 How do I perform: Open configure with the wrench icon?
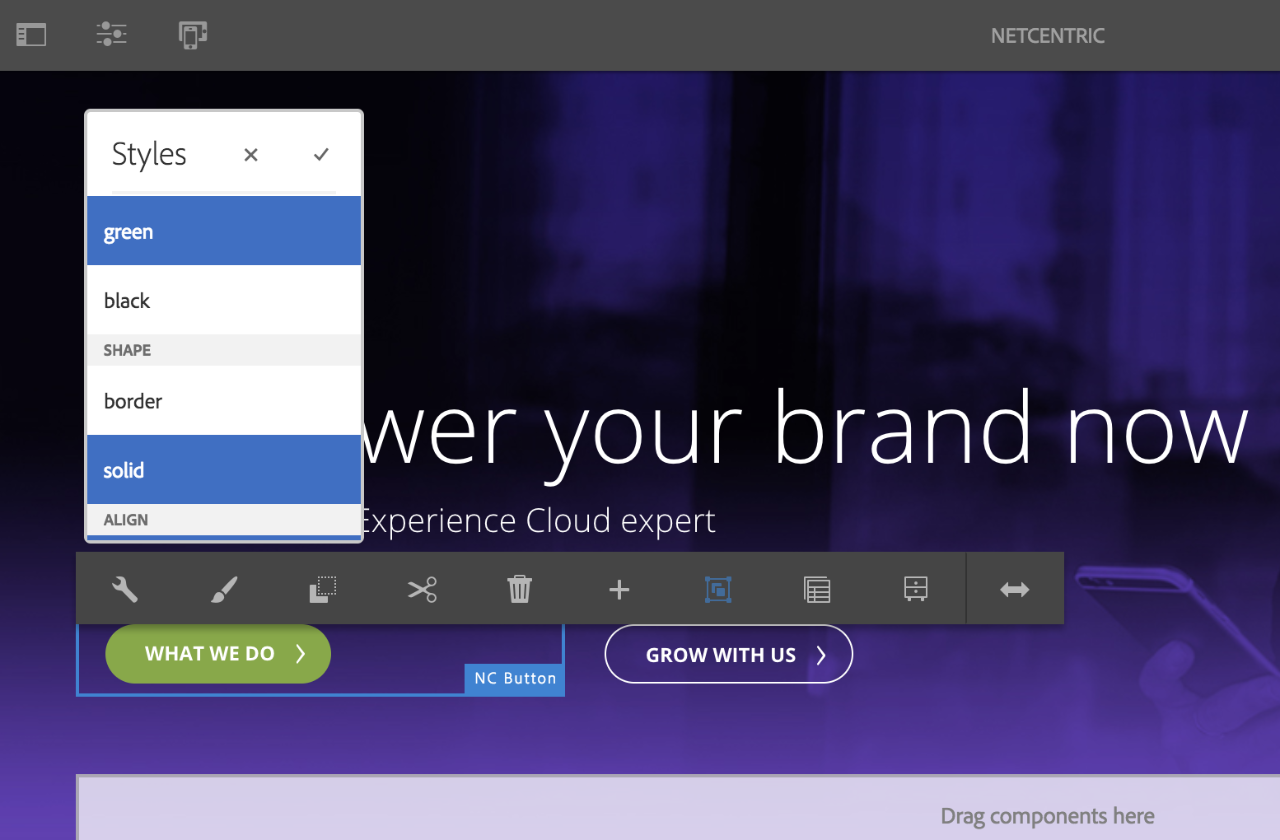coord(125,590)
